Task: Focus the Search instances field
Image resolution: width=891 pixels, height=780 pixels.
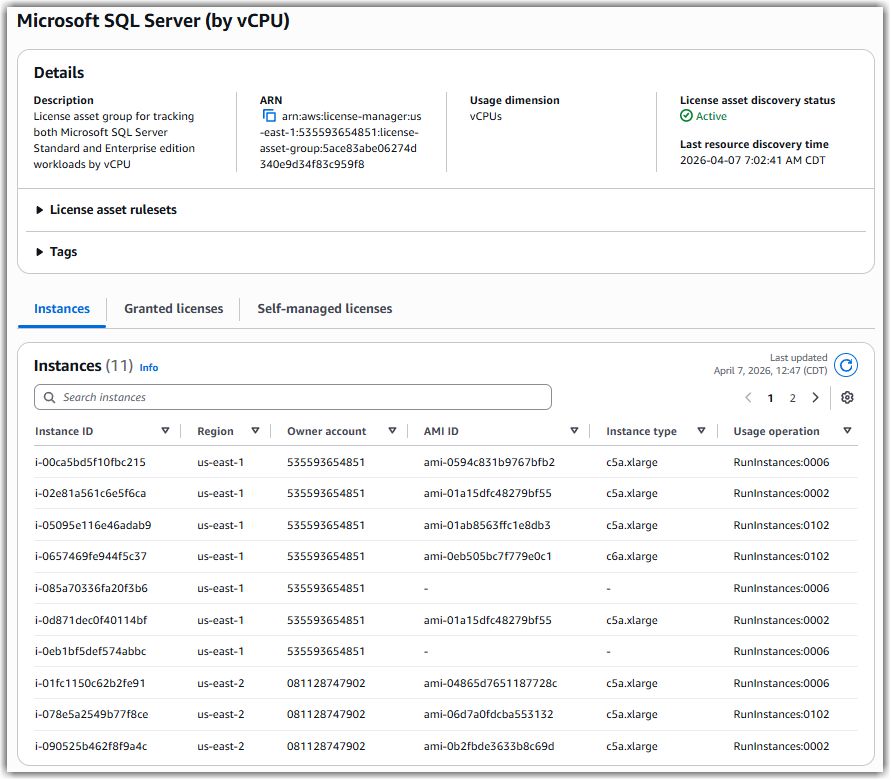Action: pyautogui.click(x=293, y=397)
